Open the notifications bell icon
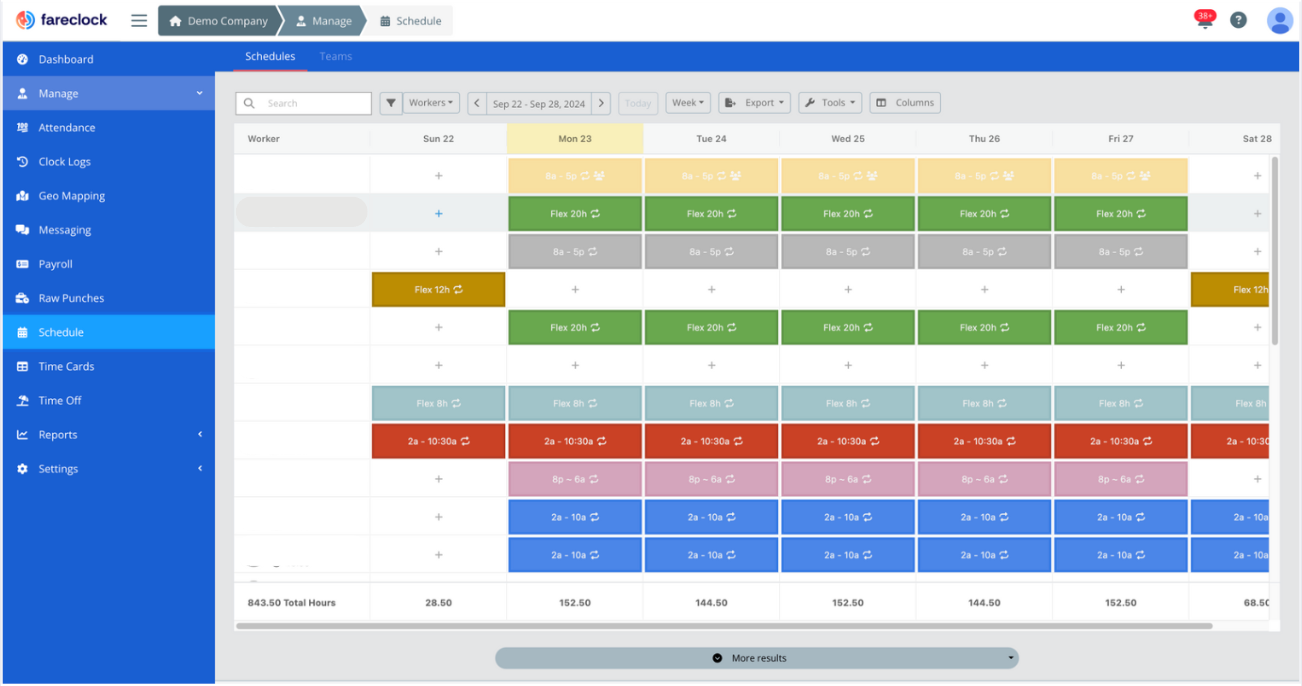The width and height of the screenshot is (1302, 686). pyautogui.click(x=1204, y=19)
